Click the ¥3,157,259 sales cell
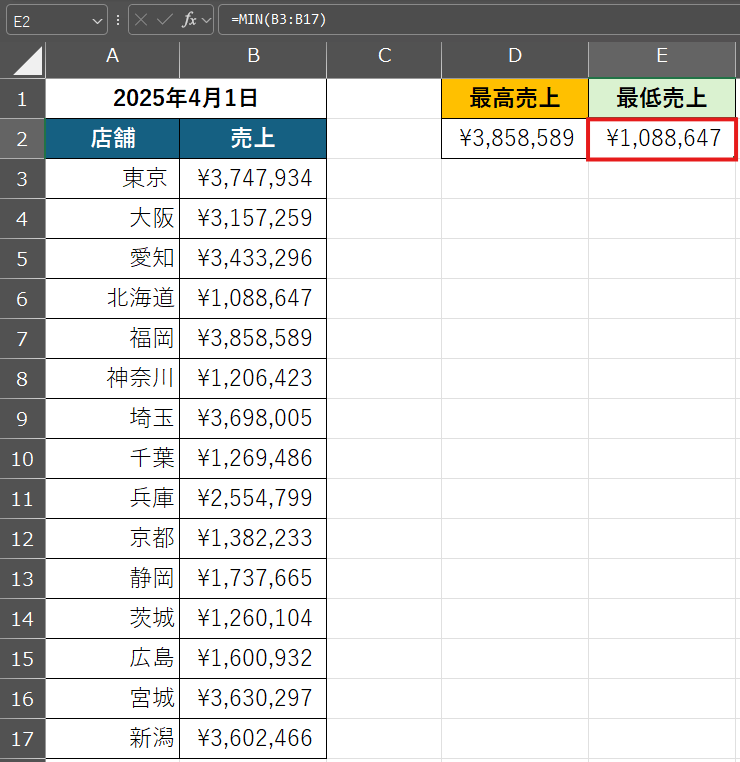Viewport: 740px width, 762px height. pos(253,219)
